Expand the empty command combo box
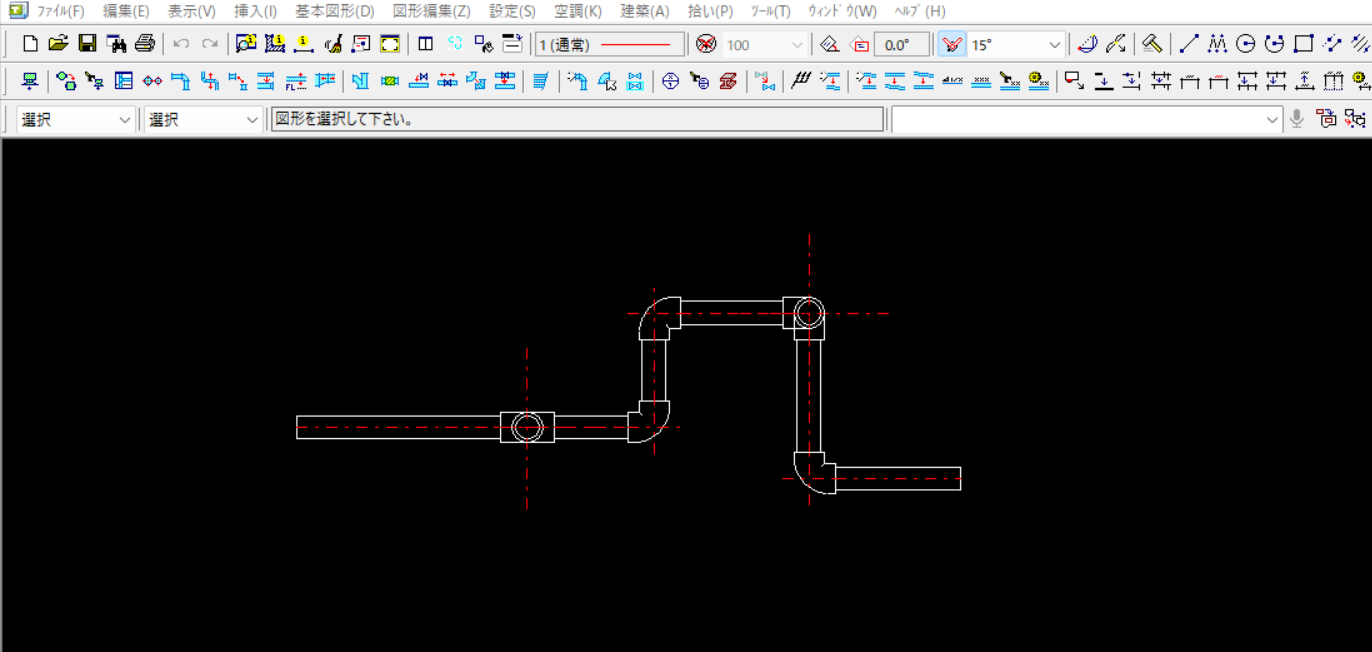Screen dimensions: 1372x652 (x=1273, y=120)
